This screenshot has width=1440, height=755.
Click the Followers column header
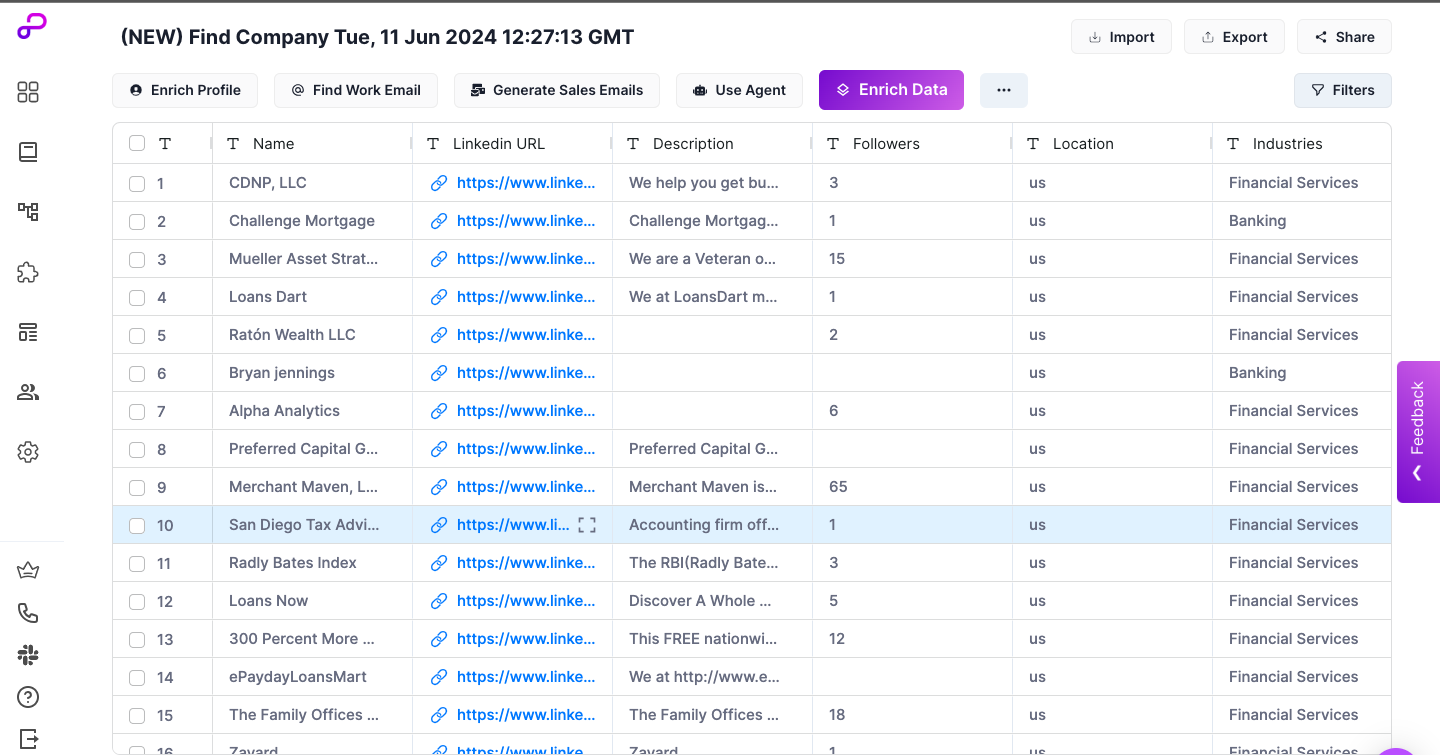point(886,144)
